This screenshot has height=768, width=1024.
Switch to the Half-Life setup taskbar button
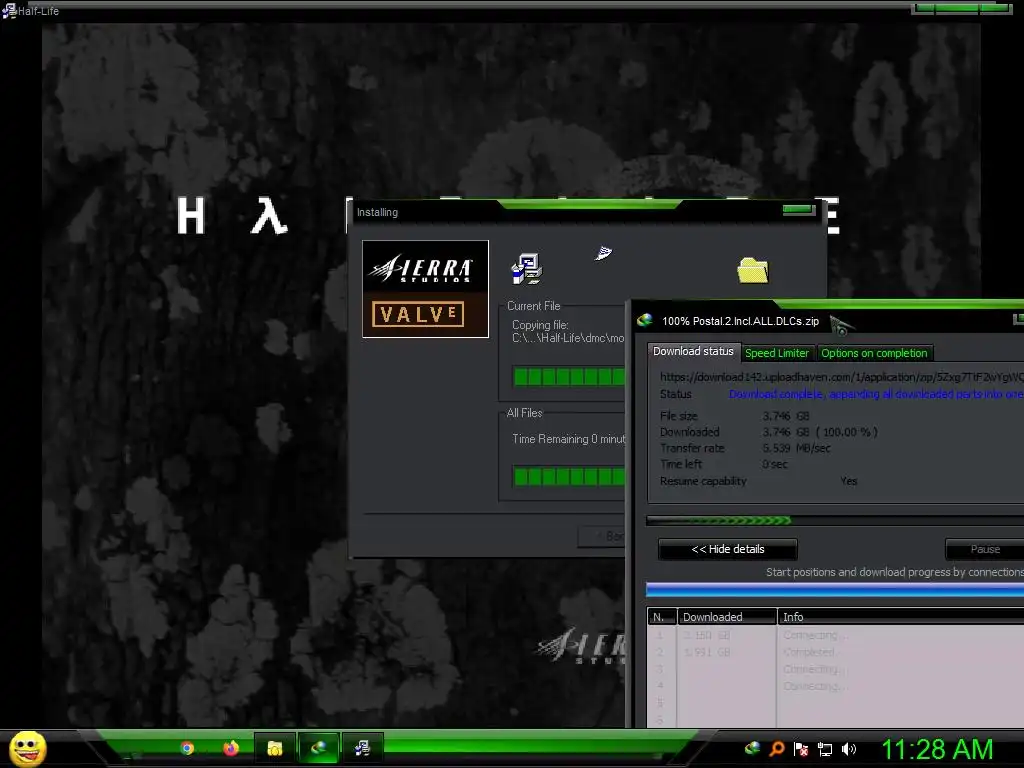point(362,748)
